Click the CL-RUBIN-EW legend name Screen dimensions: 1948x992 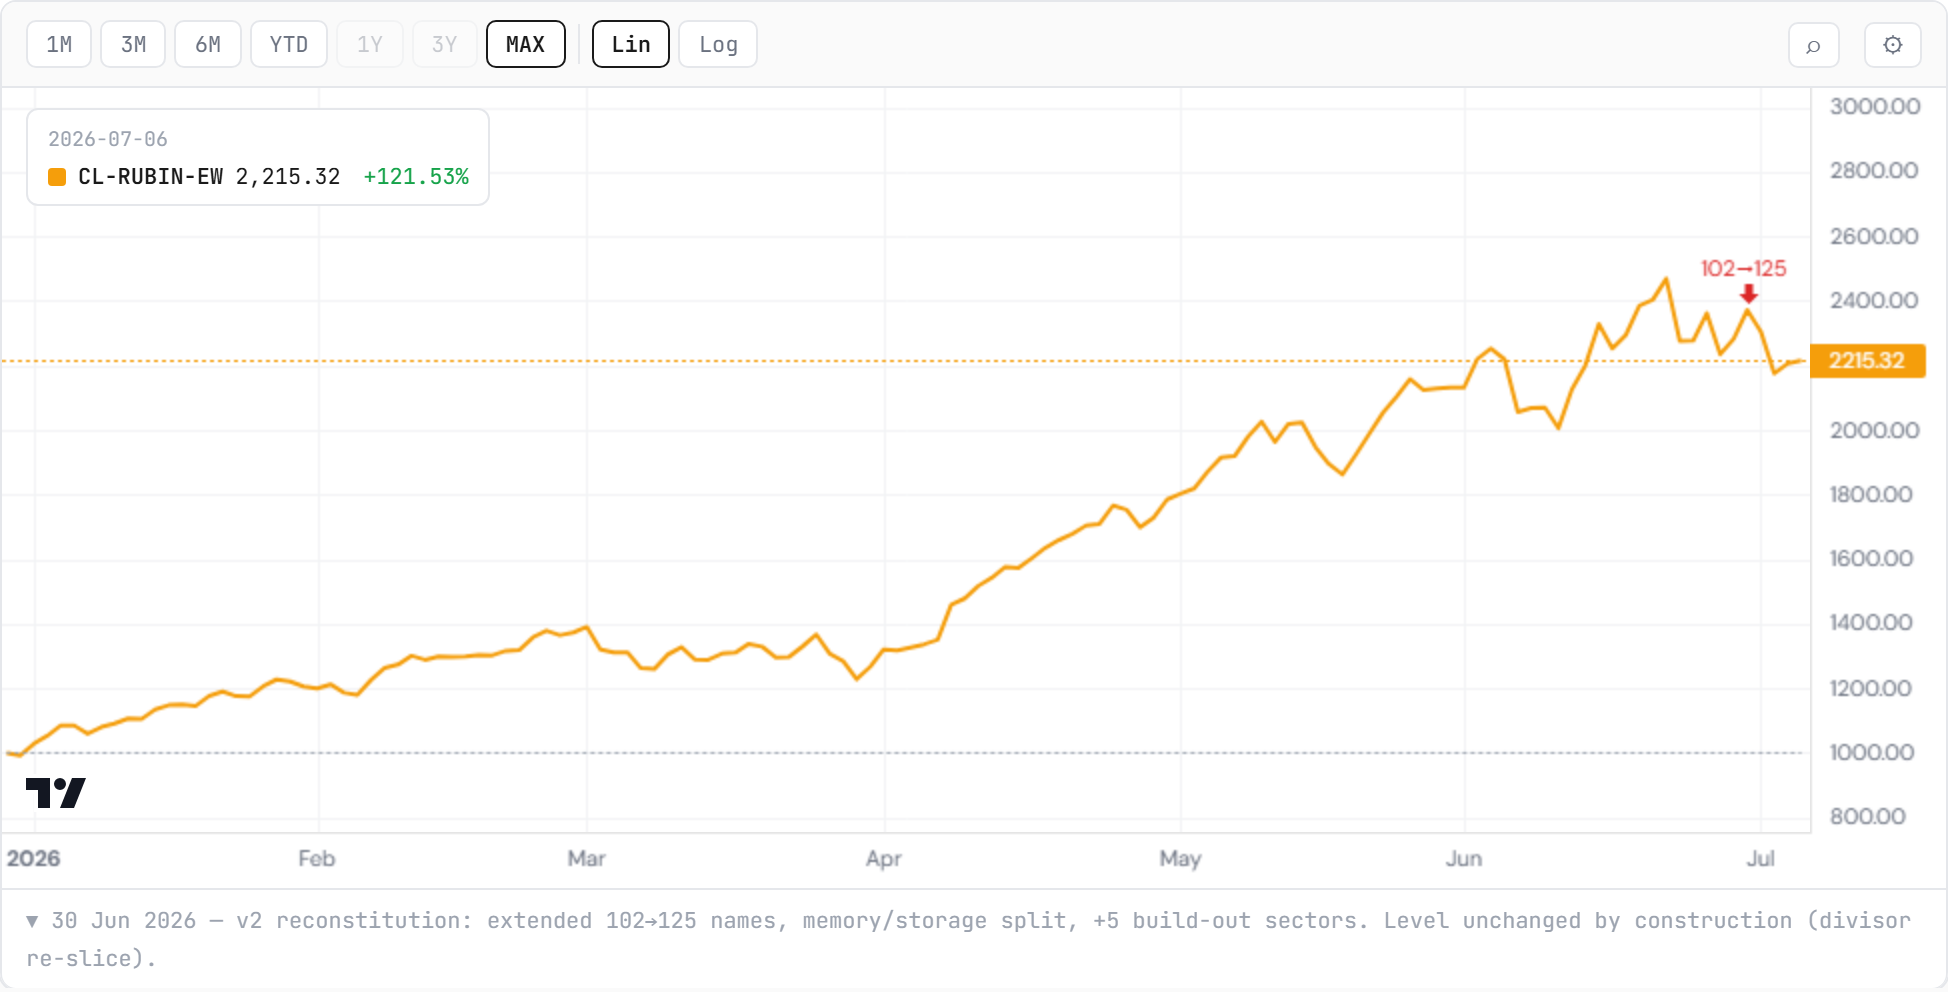pyautogui.click(x=151, y=177)
